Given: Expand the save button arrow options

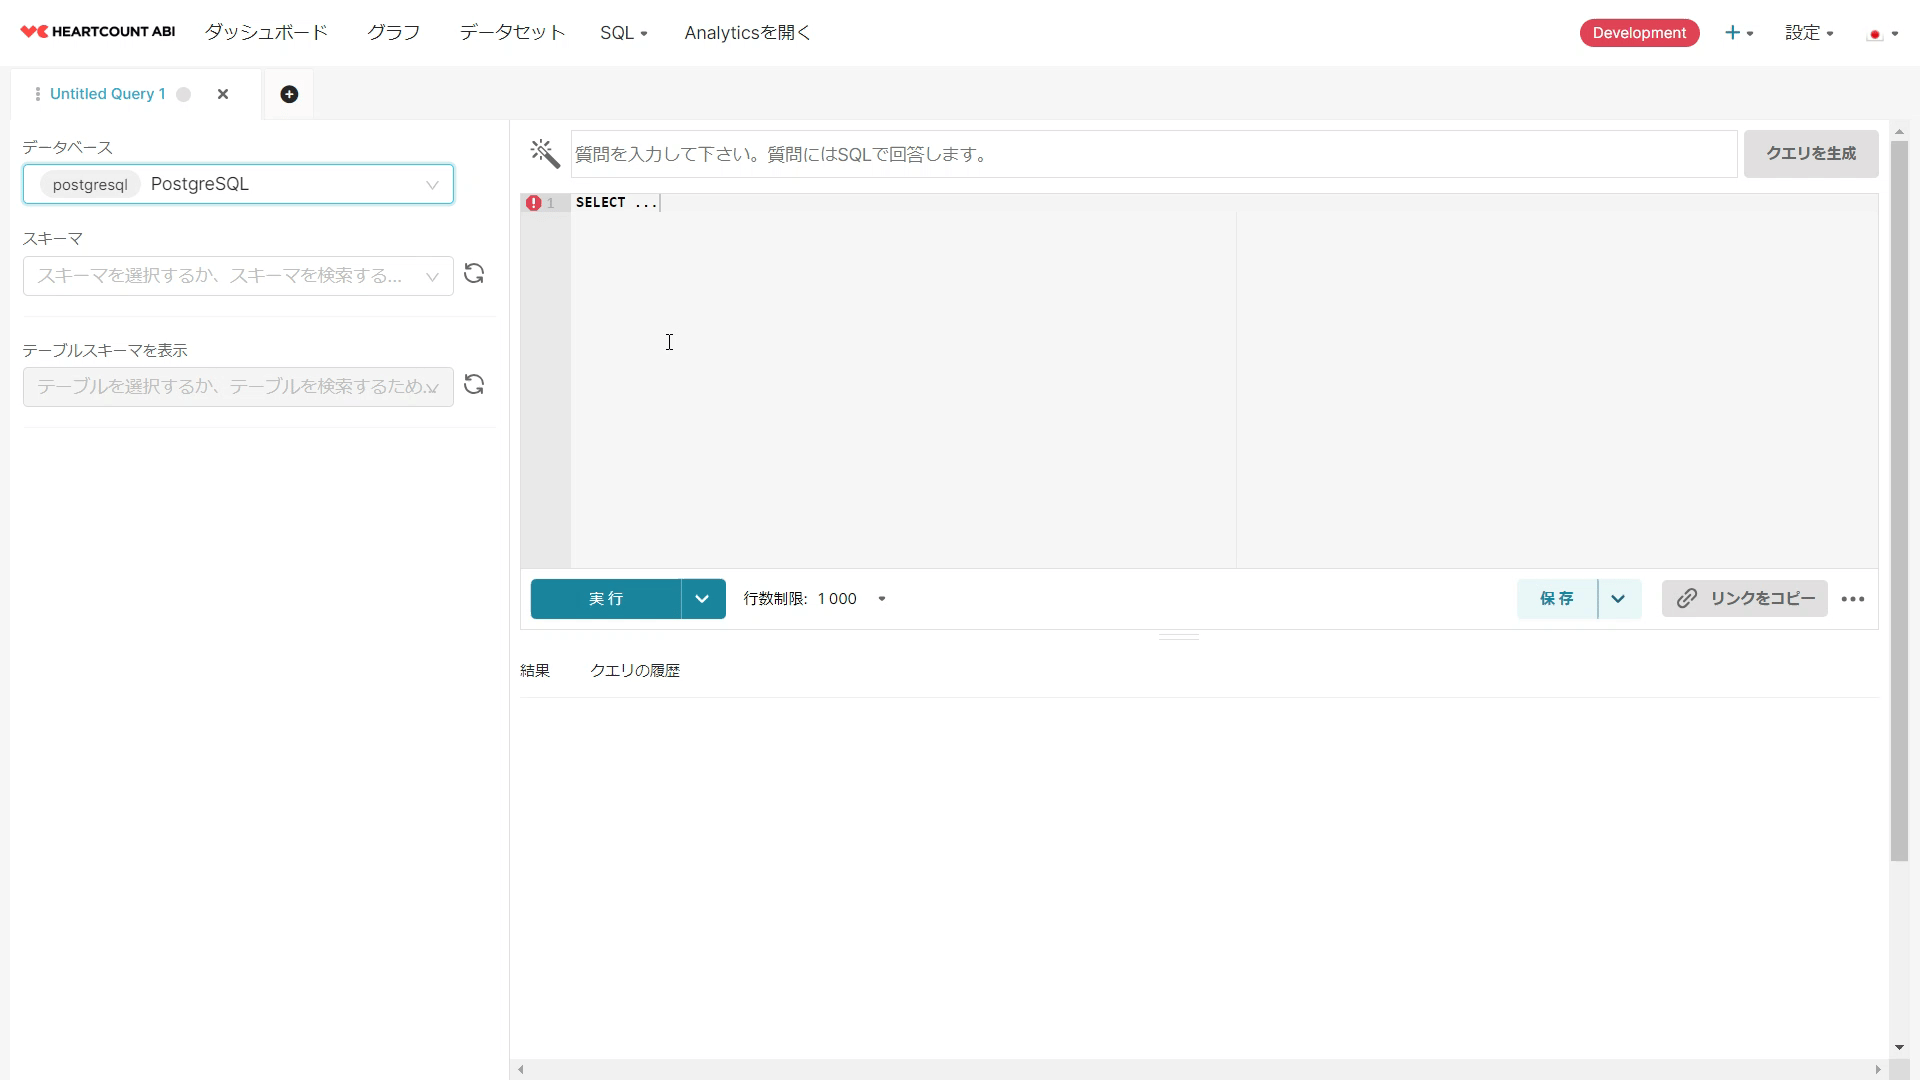Looking at the screenshot, I should click(1618, 599).
